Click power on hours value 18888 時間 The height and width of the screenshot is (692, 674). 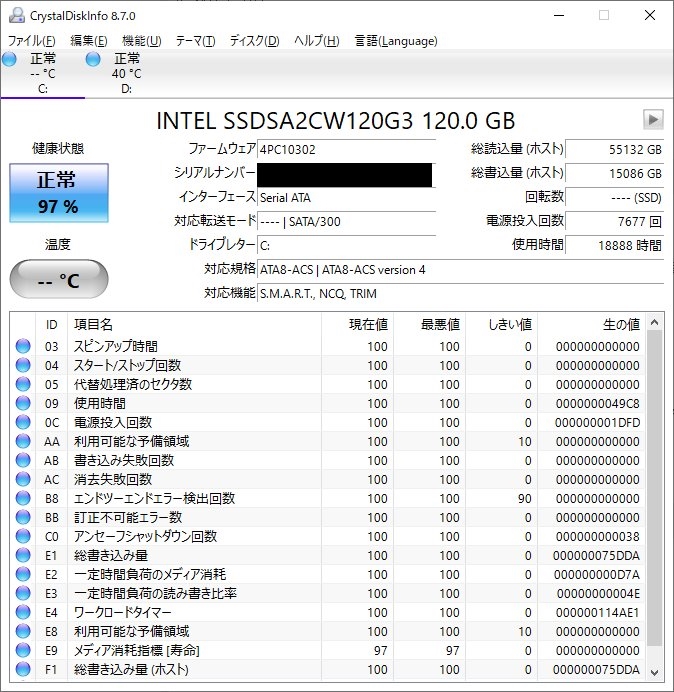(614, 245)
